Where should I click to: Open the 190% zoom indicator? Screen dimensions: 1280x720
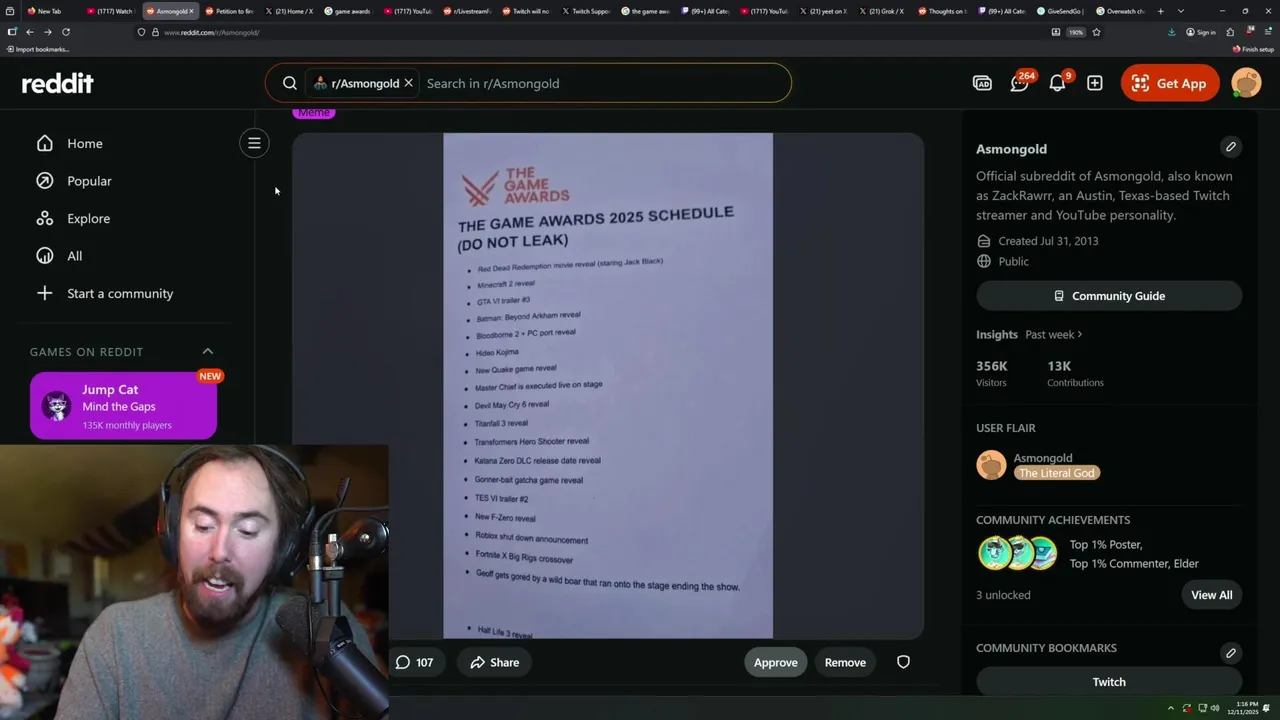point(1076,32)
